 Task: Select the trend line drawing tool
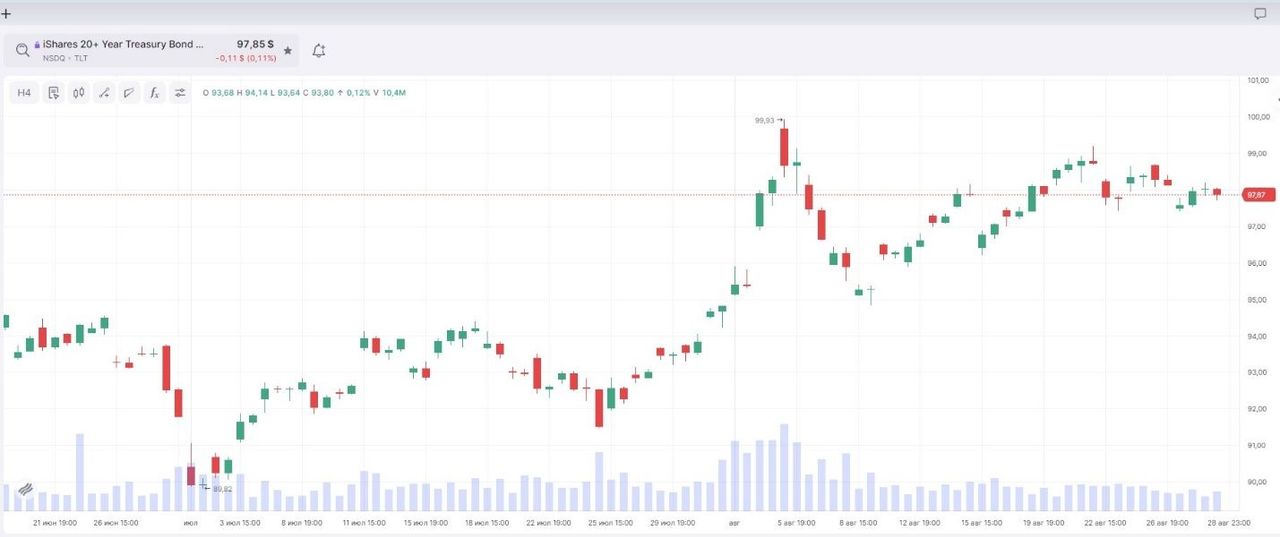(x=103, y=93)
